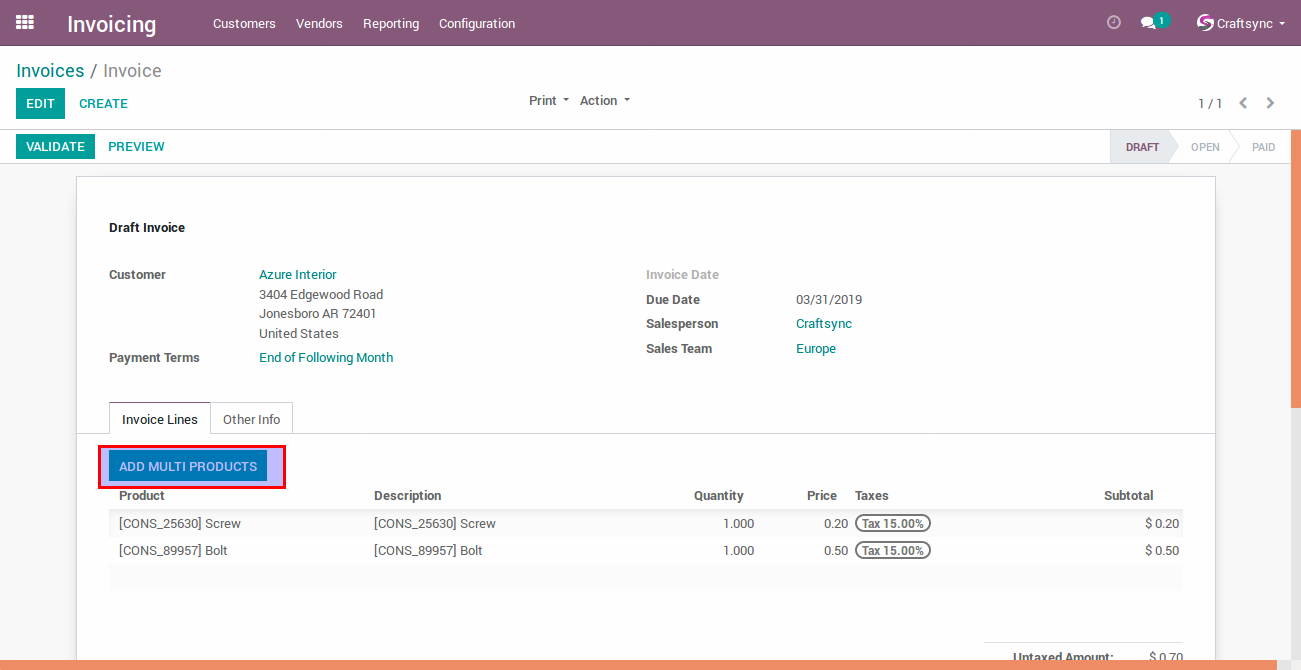Viewport: 1301px width, 670px height.
Task: Open the activities clock icon
Action: pos(1114,22)
